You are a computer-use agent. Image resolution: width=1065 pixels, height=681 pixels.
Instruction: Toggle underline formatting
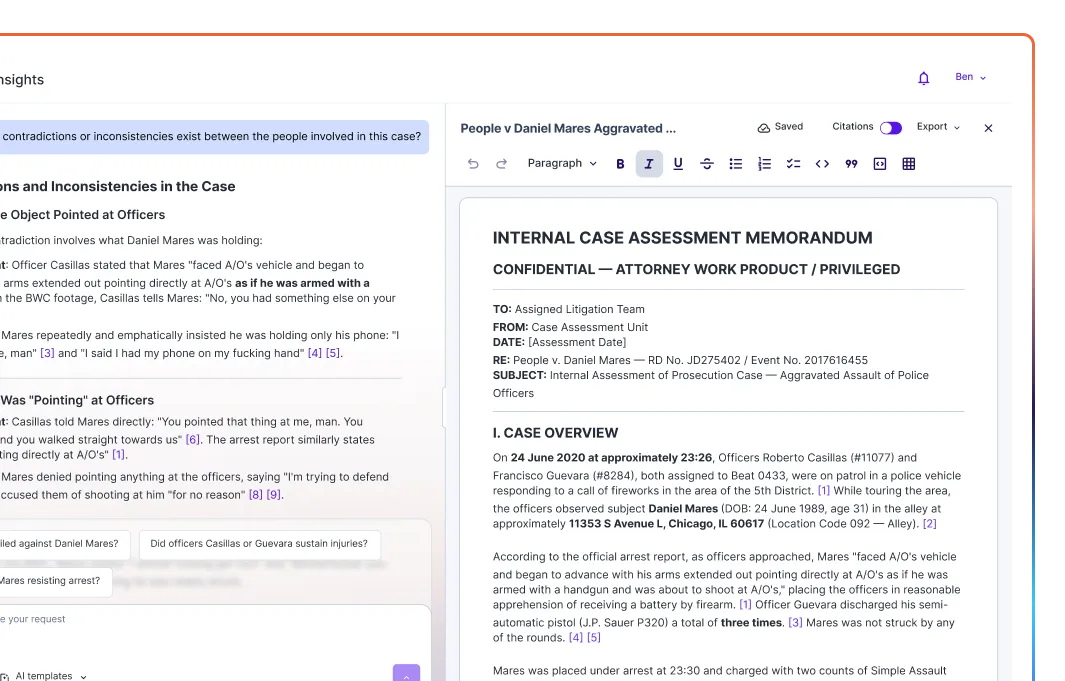point(678,164)
